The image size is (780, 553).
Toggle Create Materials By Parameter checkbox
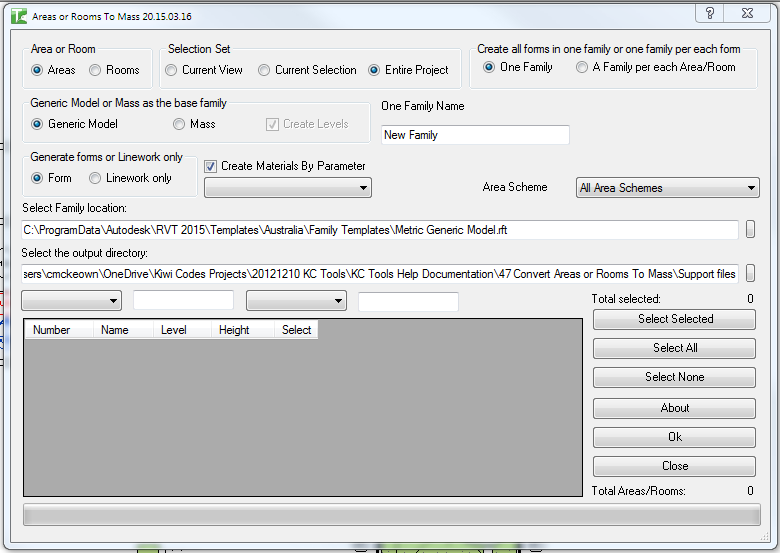point(211,166)
